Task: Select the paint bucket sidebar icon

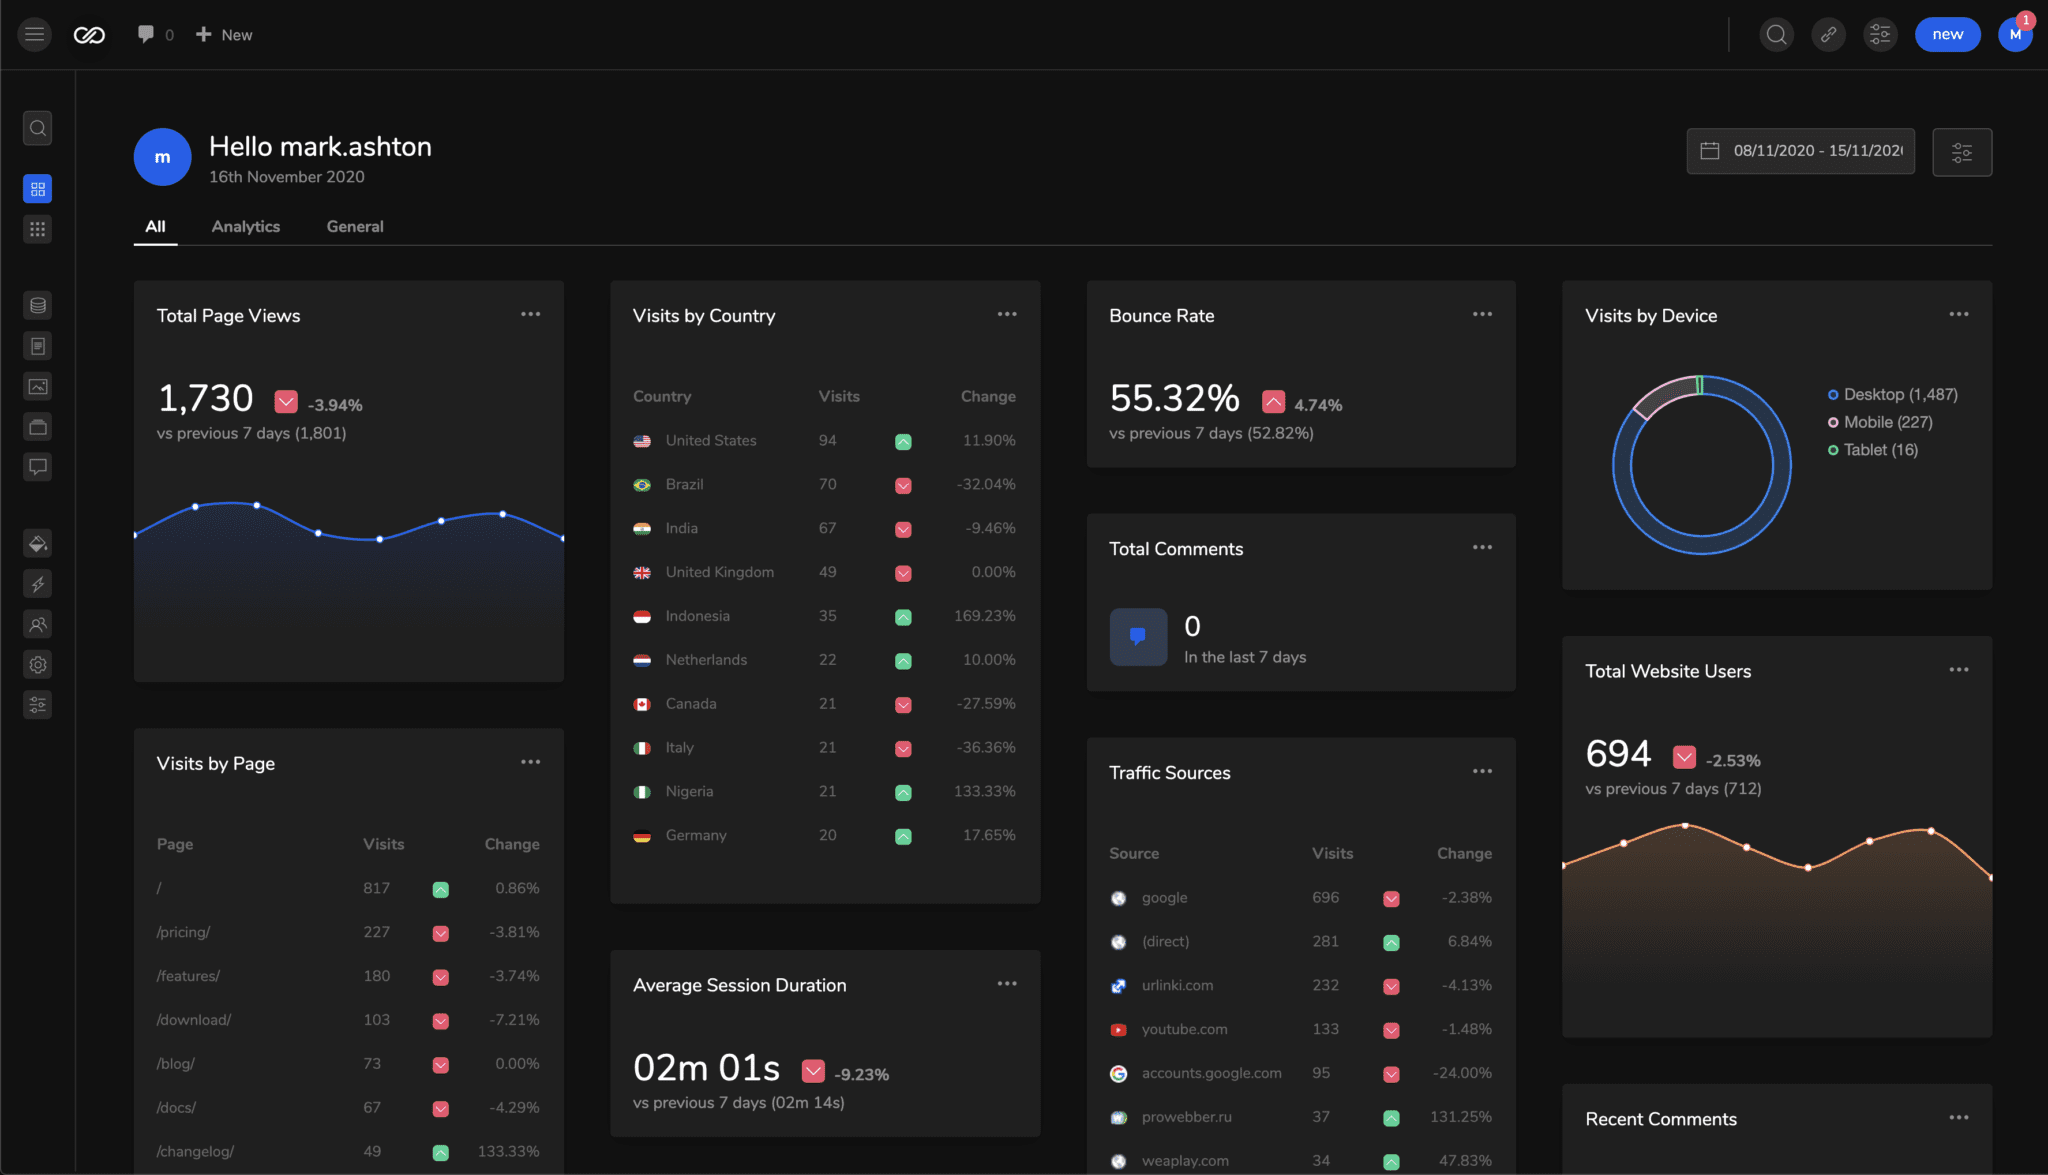Action: tap(37, 543)
